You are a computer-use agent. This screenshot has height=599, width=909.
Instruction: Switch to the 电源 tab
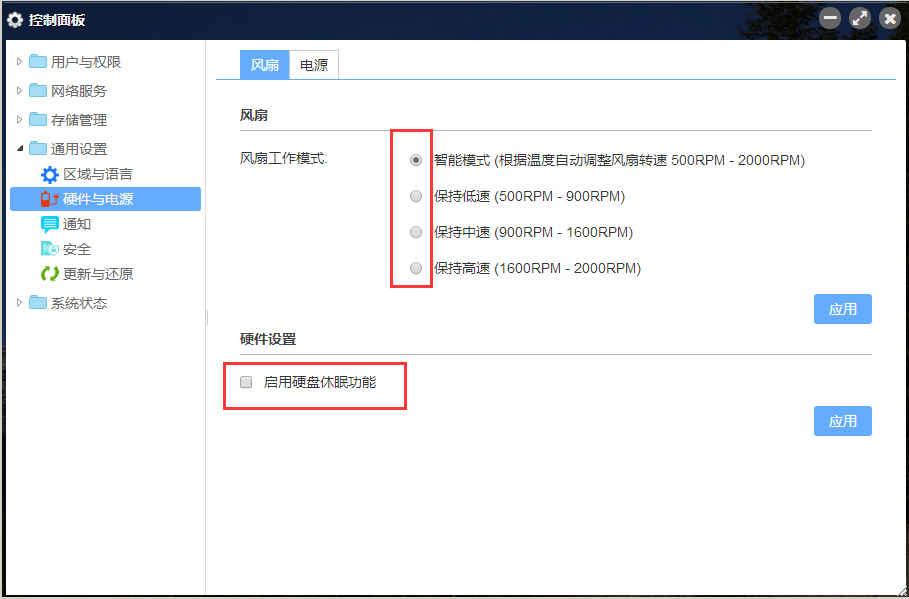tap(314, 65)
